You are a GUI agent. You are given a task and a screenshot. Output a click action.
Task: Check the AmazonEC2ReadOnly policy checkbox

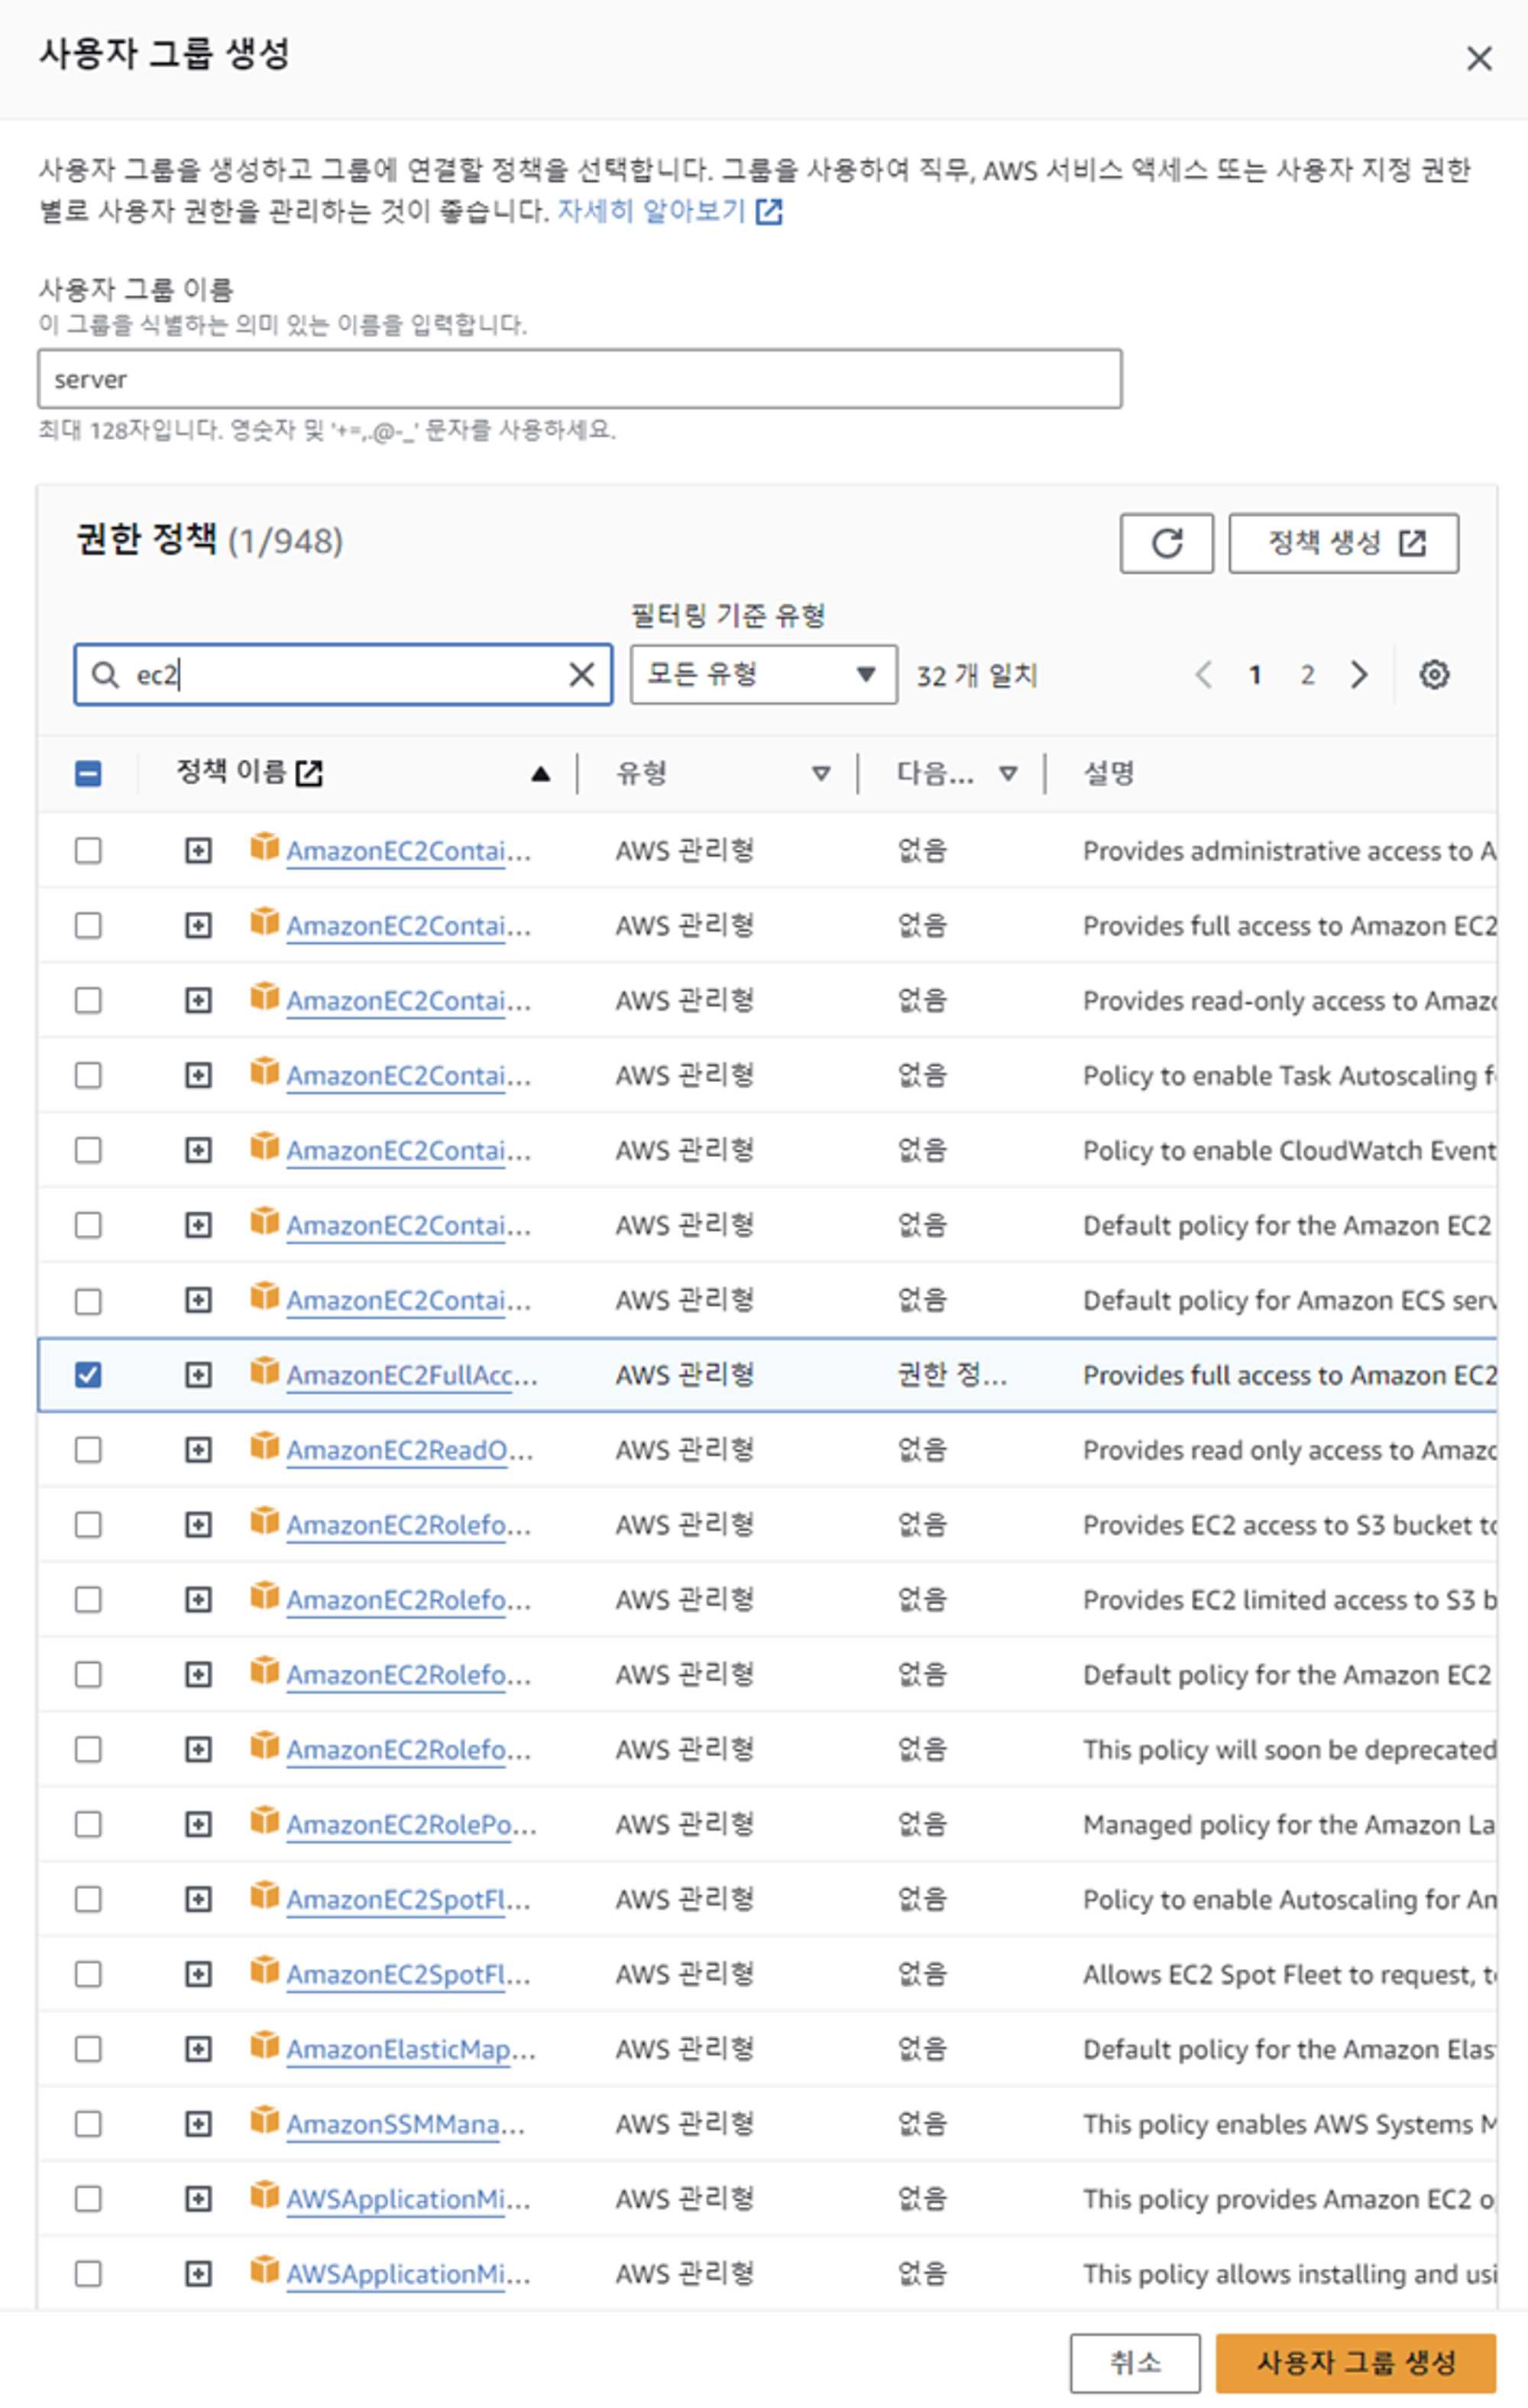point(88,1450)
